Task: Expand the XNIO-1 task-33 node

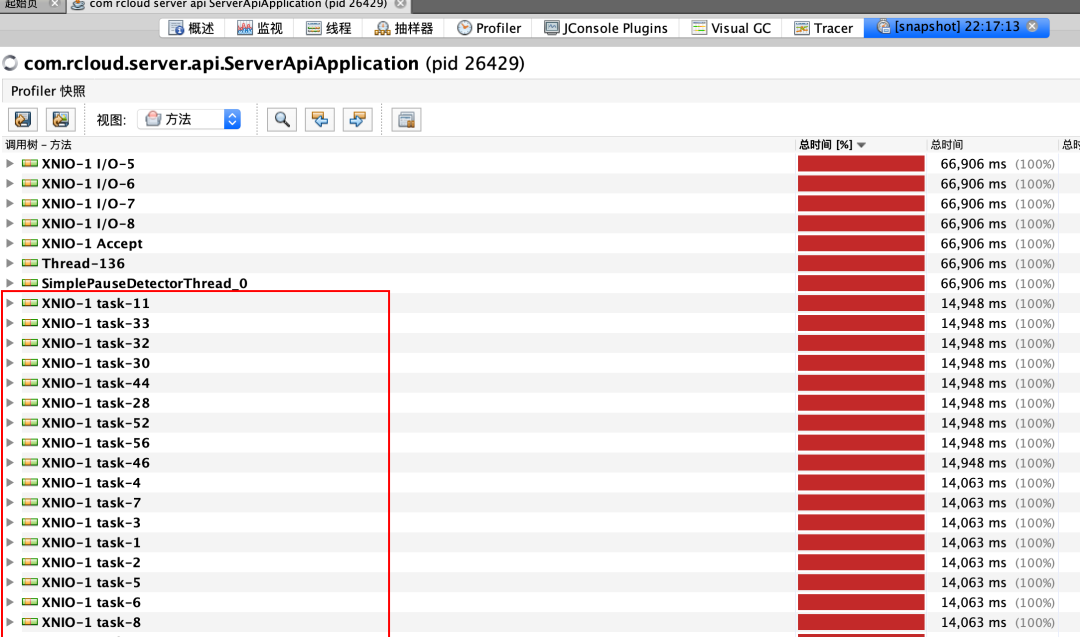Action: [x=10, y=323]
